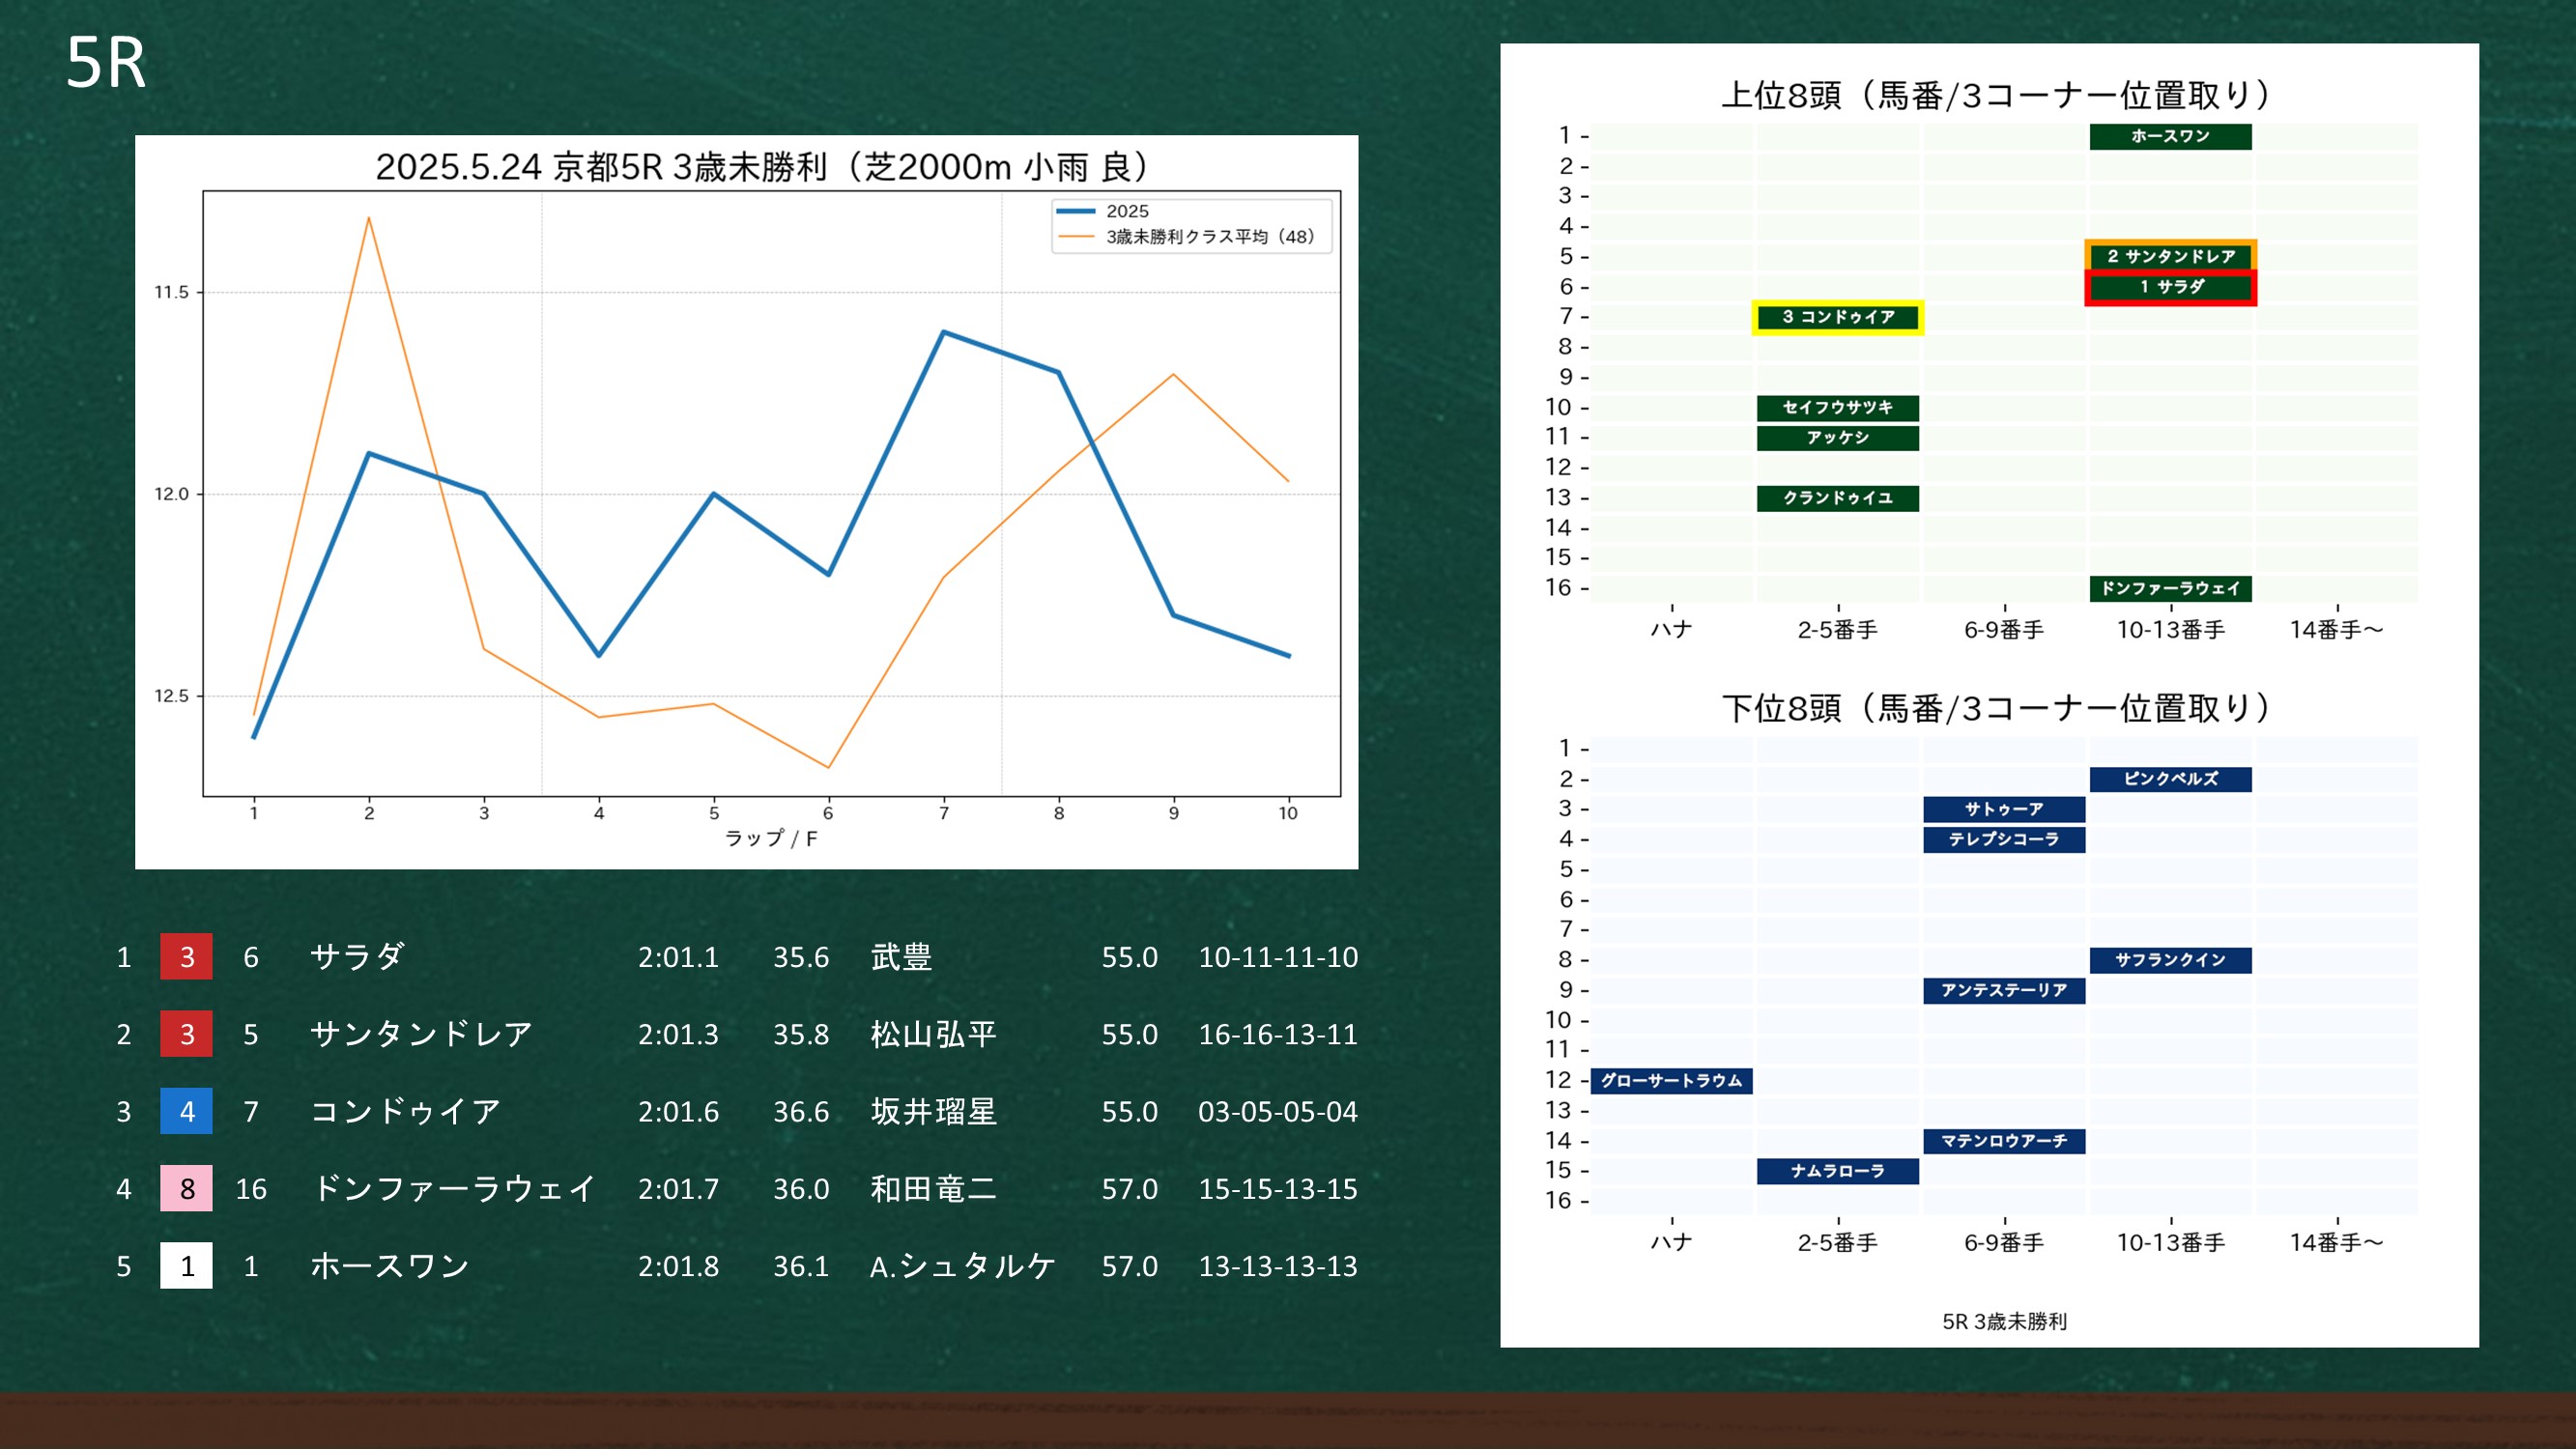This screenshot has height=1449, width=2576.
Task: Click the ドンファーラウェイ bar in top chart
Action: pyautogui.click(x=2170, y=588)
